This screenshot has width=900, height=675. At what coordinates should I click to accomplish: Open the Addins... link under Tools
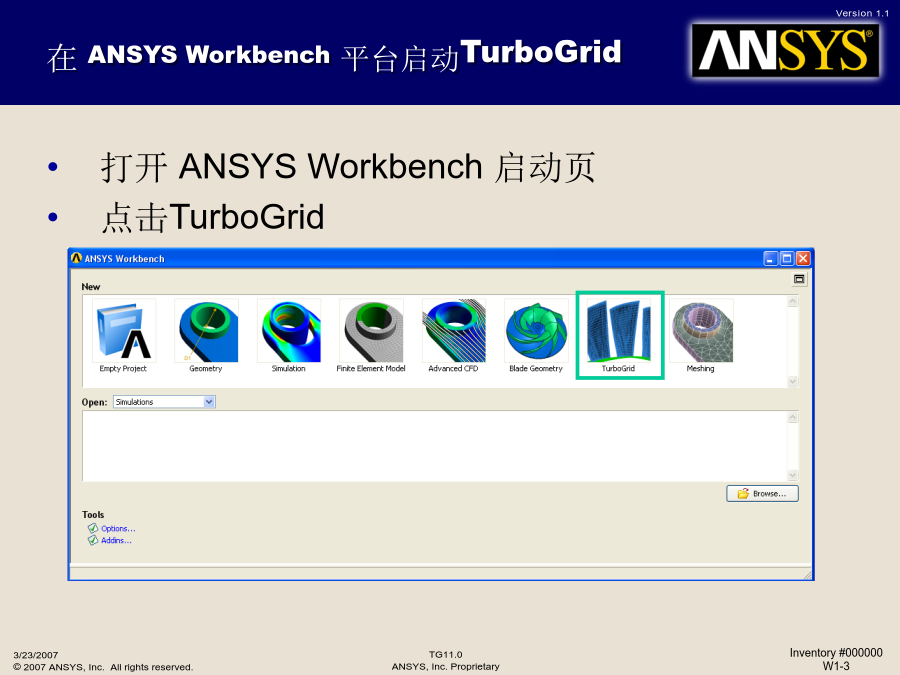click(117, 541)
